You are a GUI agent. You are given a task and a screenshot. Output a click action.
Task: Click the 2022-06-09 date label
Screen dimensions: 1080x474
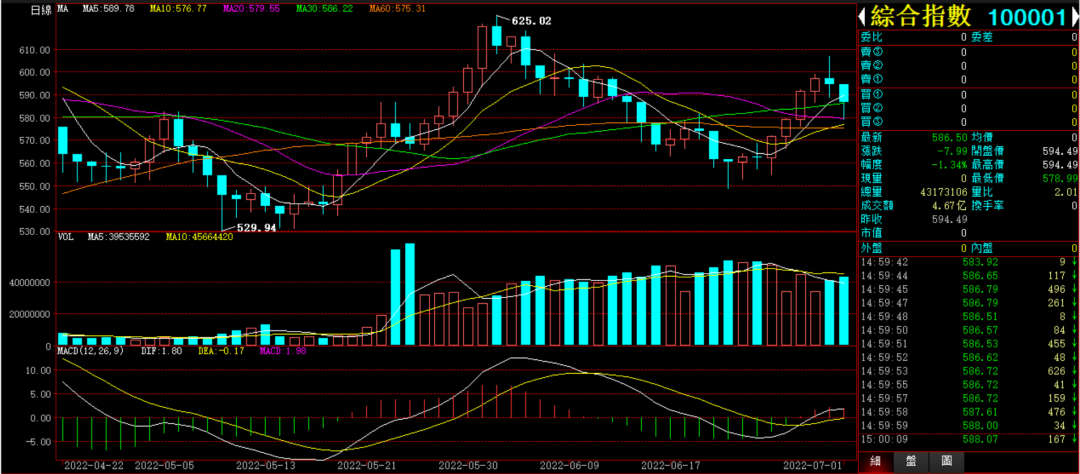[x=568, y=465]
